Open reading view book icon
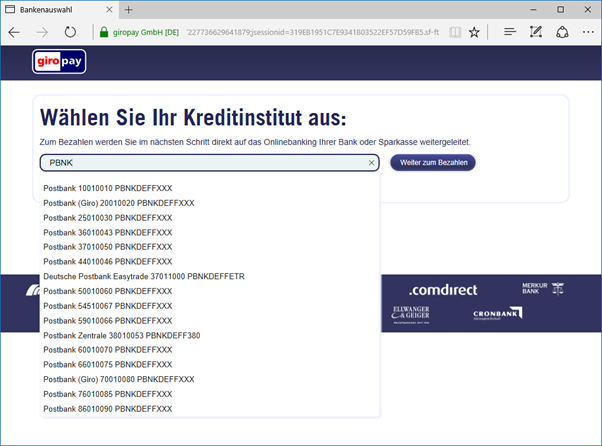Image resolution: width=602 pixels, height=446 pixels. click(x=455, y=32)
